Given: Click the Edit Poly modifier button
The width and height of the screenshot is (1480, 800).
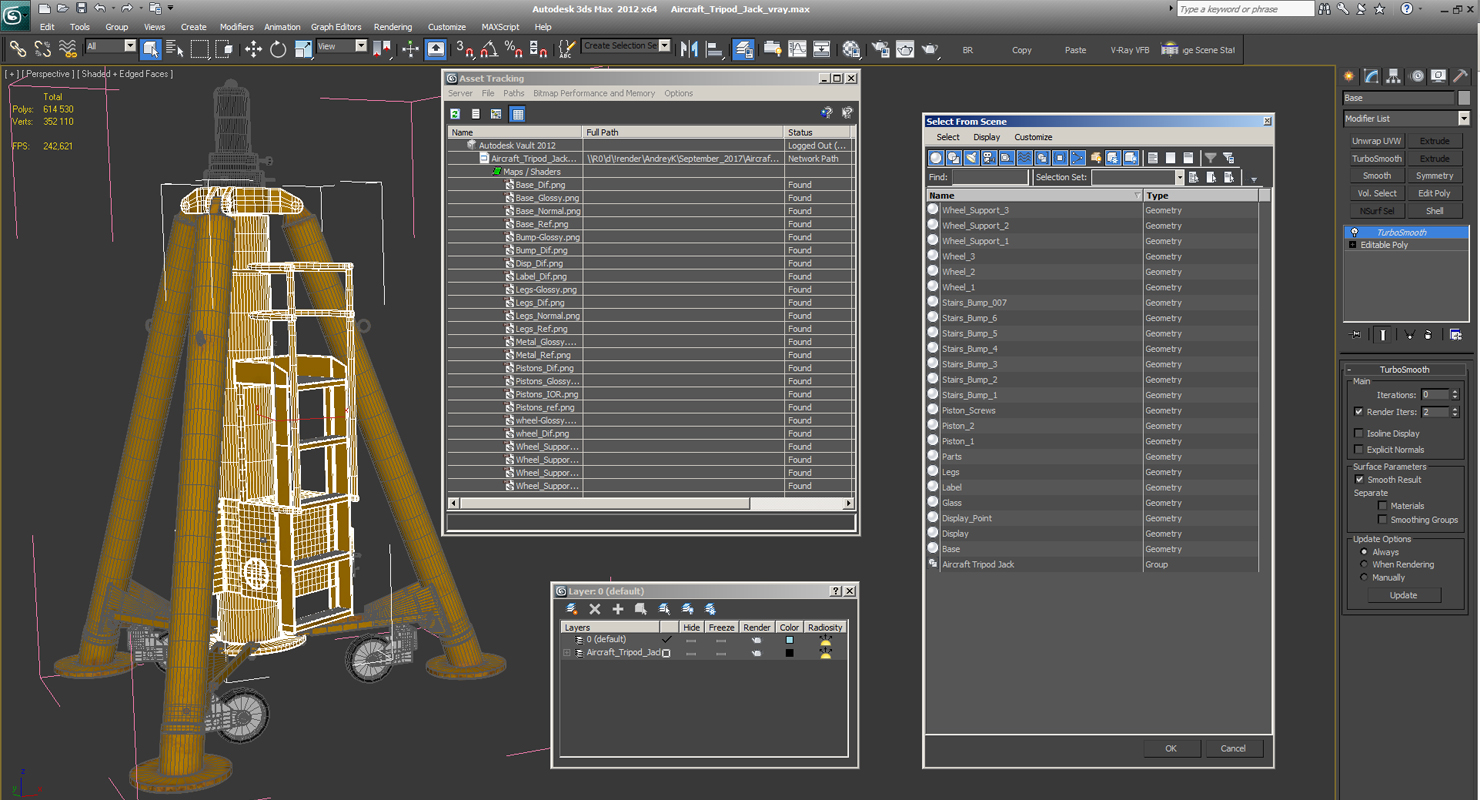Looking at the screenshot, I should [x=1434, y=193].
